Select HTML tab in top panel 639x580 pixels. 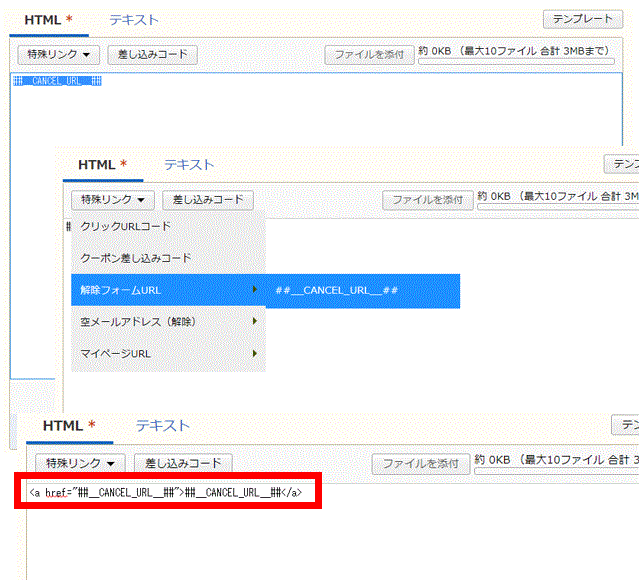(48, 20)
